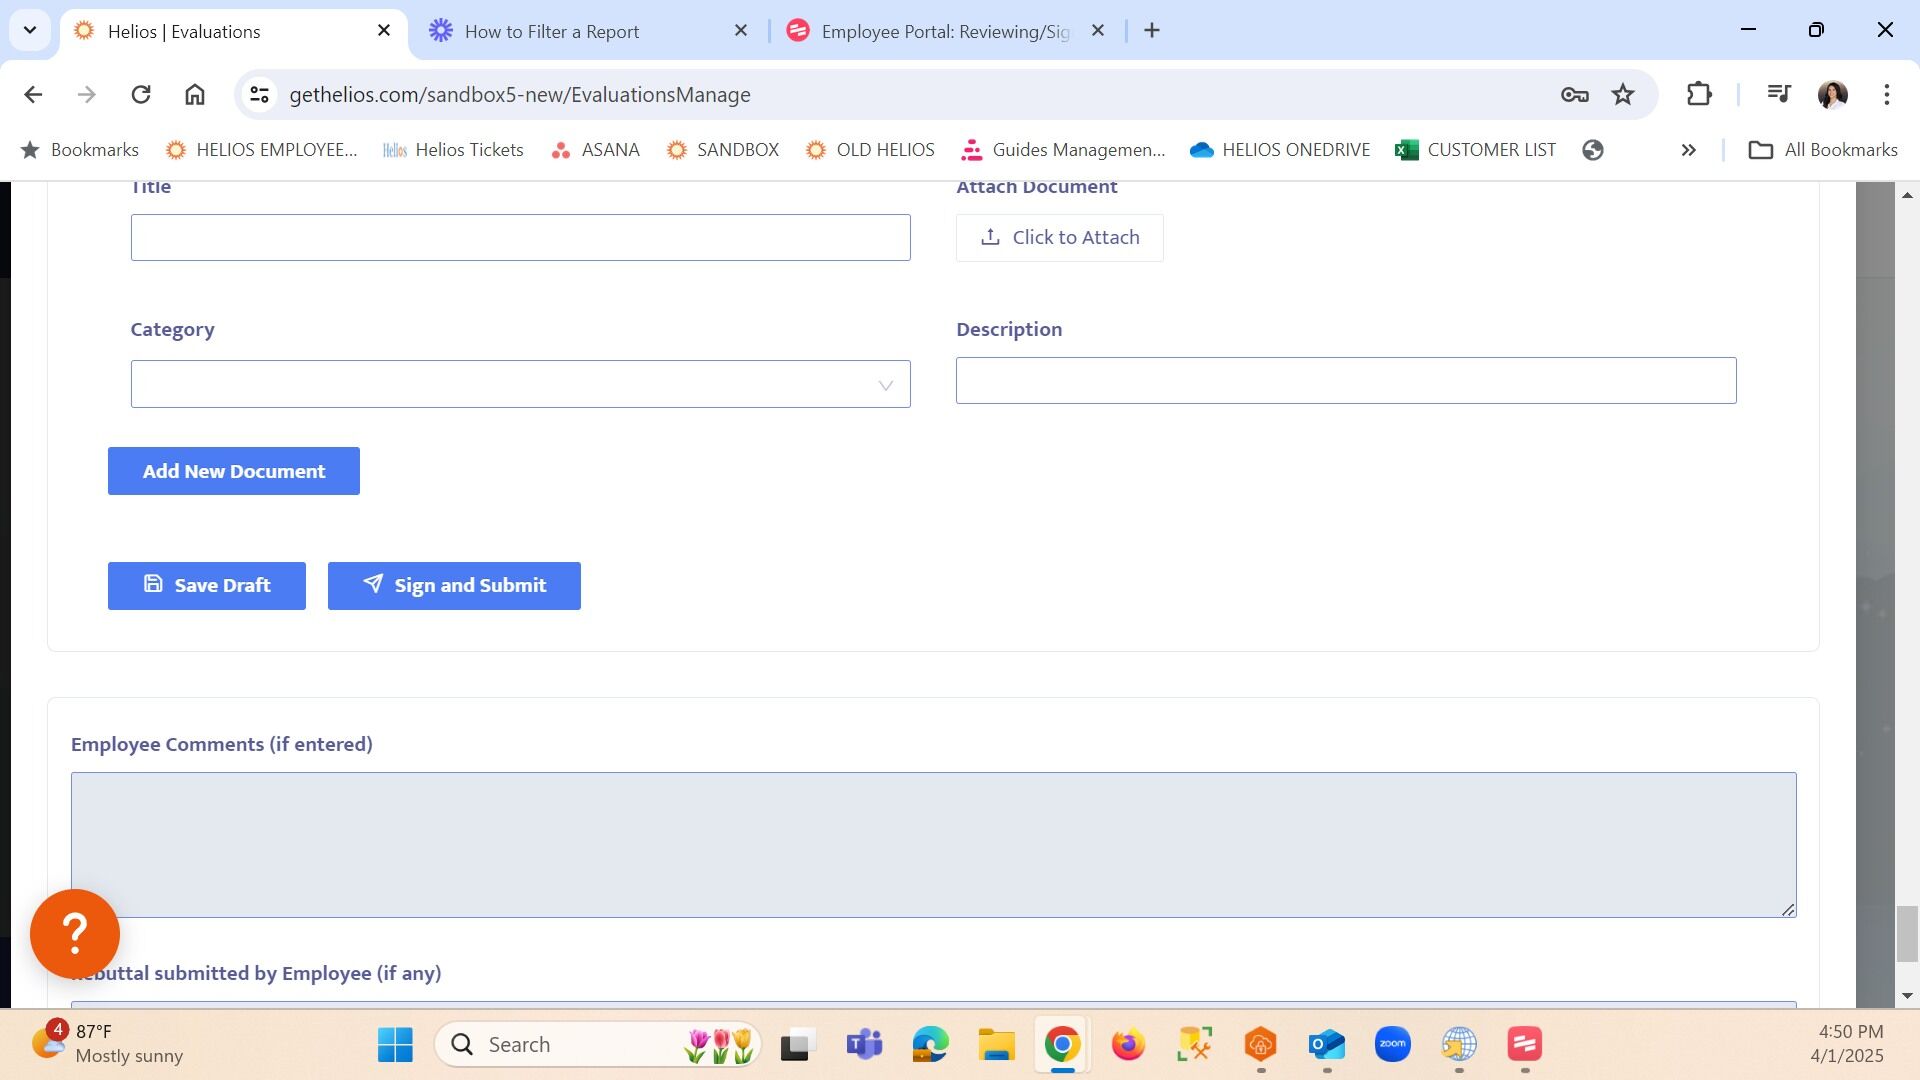Open the browser extensions puzzle icon
Image resolution: width=1920 pixels, height=1080 pixels.
click(1699, 94)
